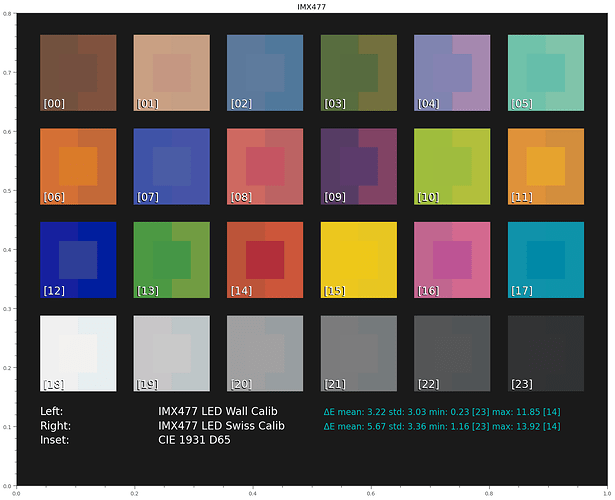Viewport: 615px width, 500px height.
Task: Select the 'IMX477 LED Wall Calib' text
Action: pos(218,411)
